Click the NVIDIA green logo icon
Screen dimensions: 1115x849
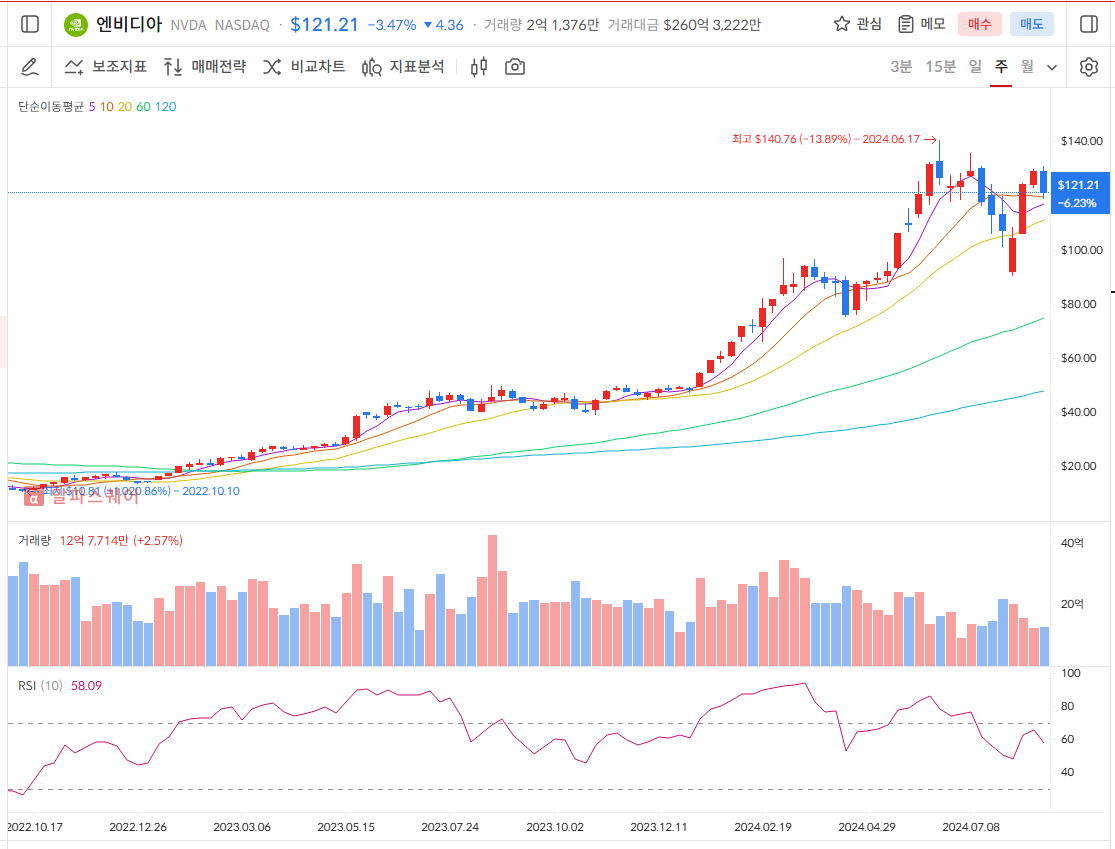[x=75, y=25]
